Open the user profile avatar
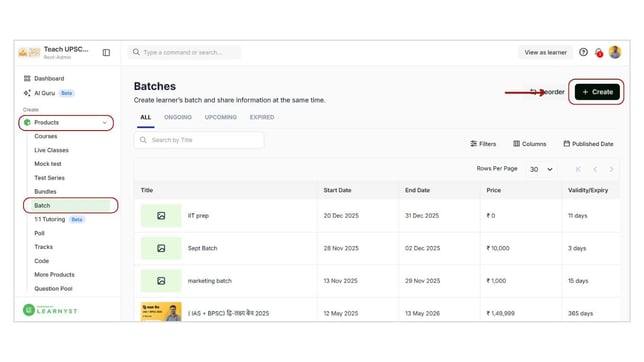Screen dimensions: 644x362 [615, 52]
